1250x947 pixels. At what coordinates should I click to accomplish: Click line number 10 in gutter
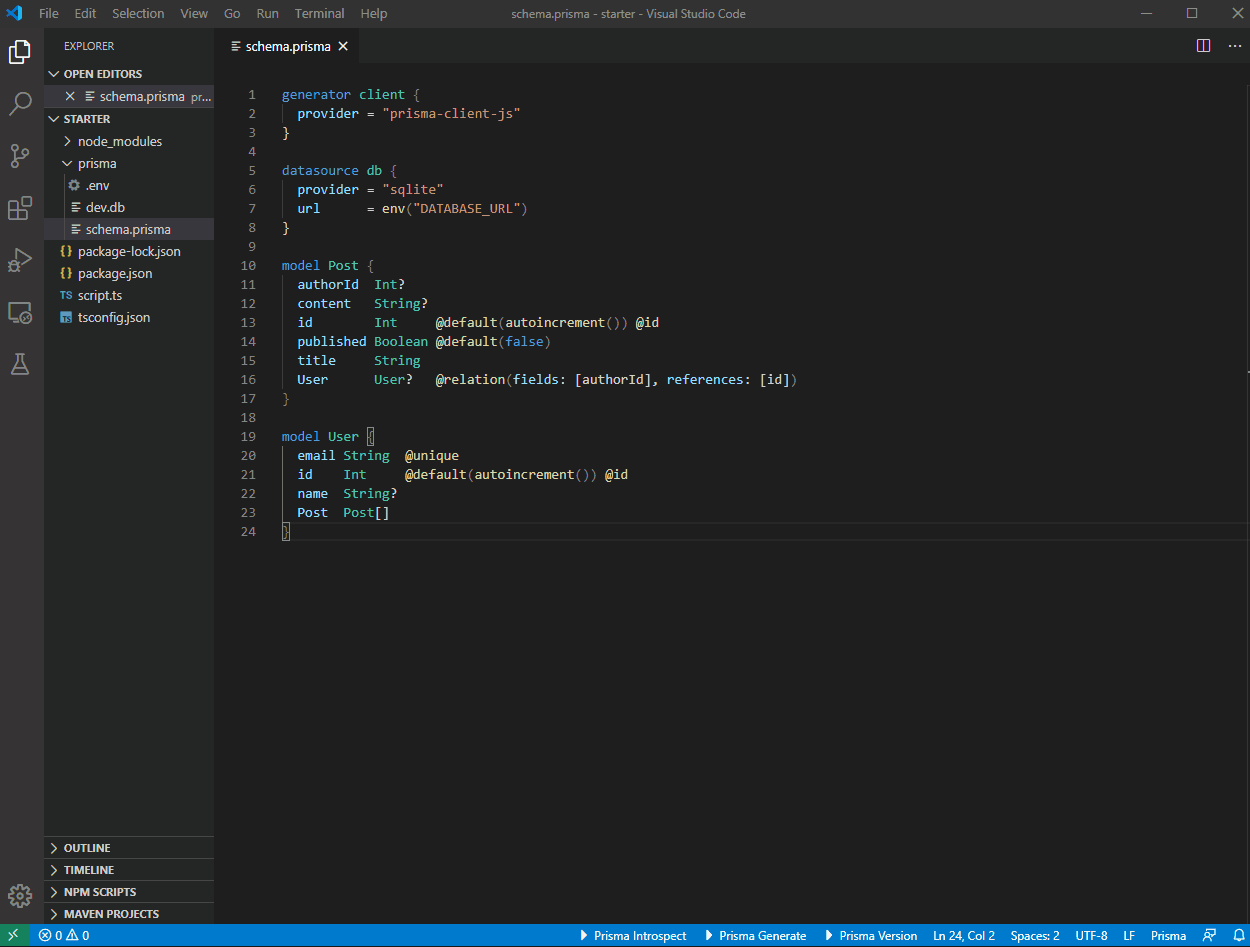tap(249, 266)
